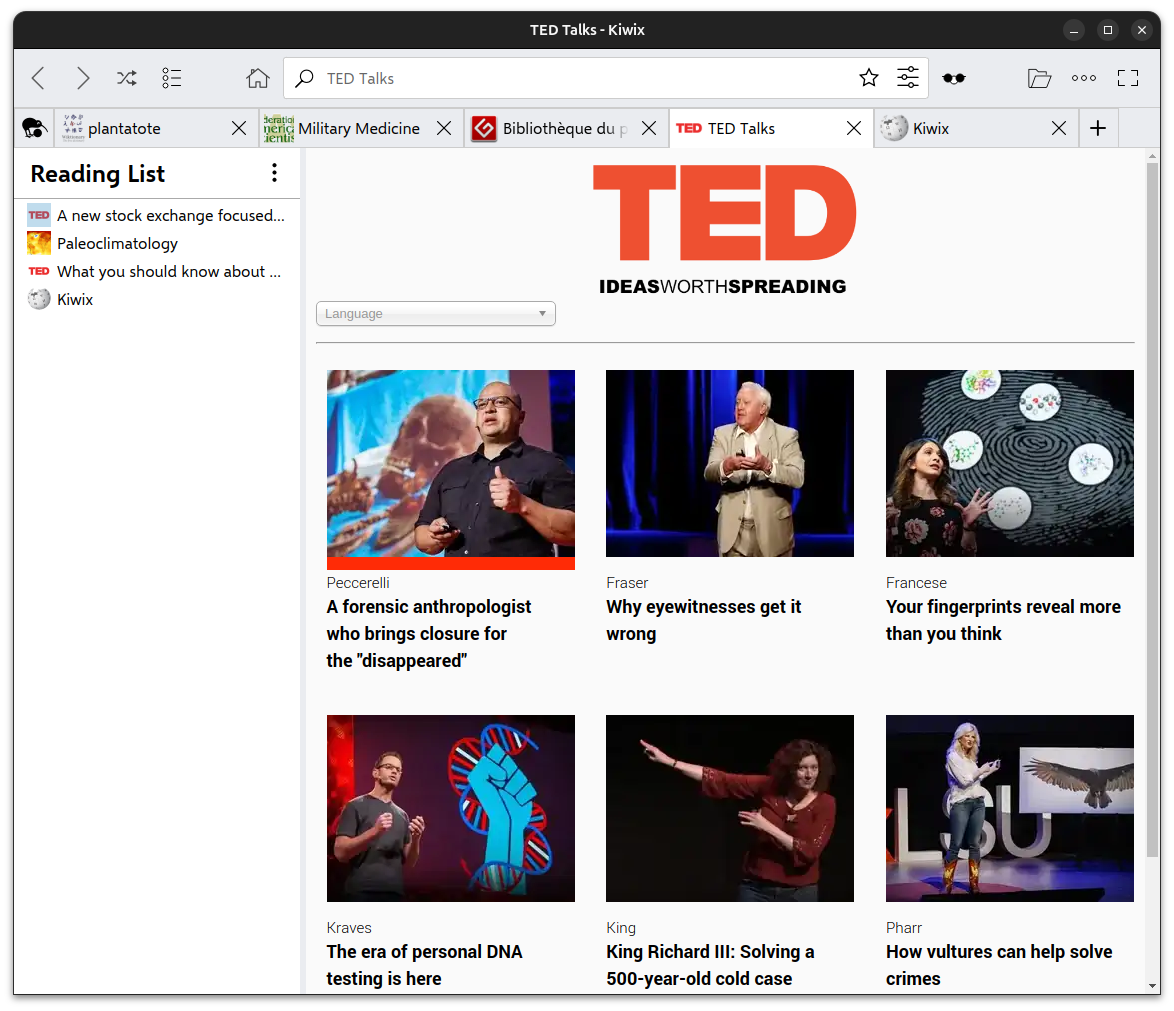Toggle the reading list sidebar glasses icon
1174x1011 pixels.
point(954,78)
